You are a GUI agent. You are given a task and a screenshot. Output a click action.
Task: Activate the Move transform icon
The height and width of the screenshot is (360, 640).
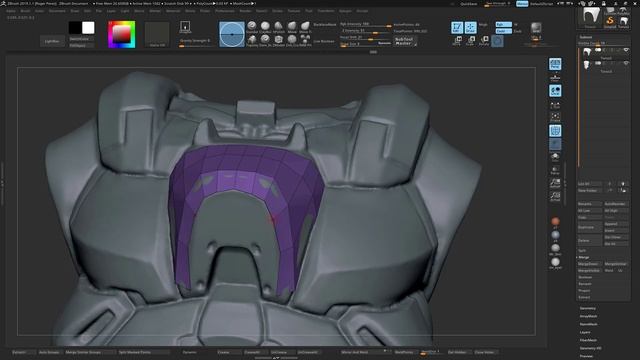click(x=457, y=41)
